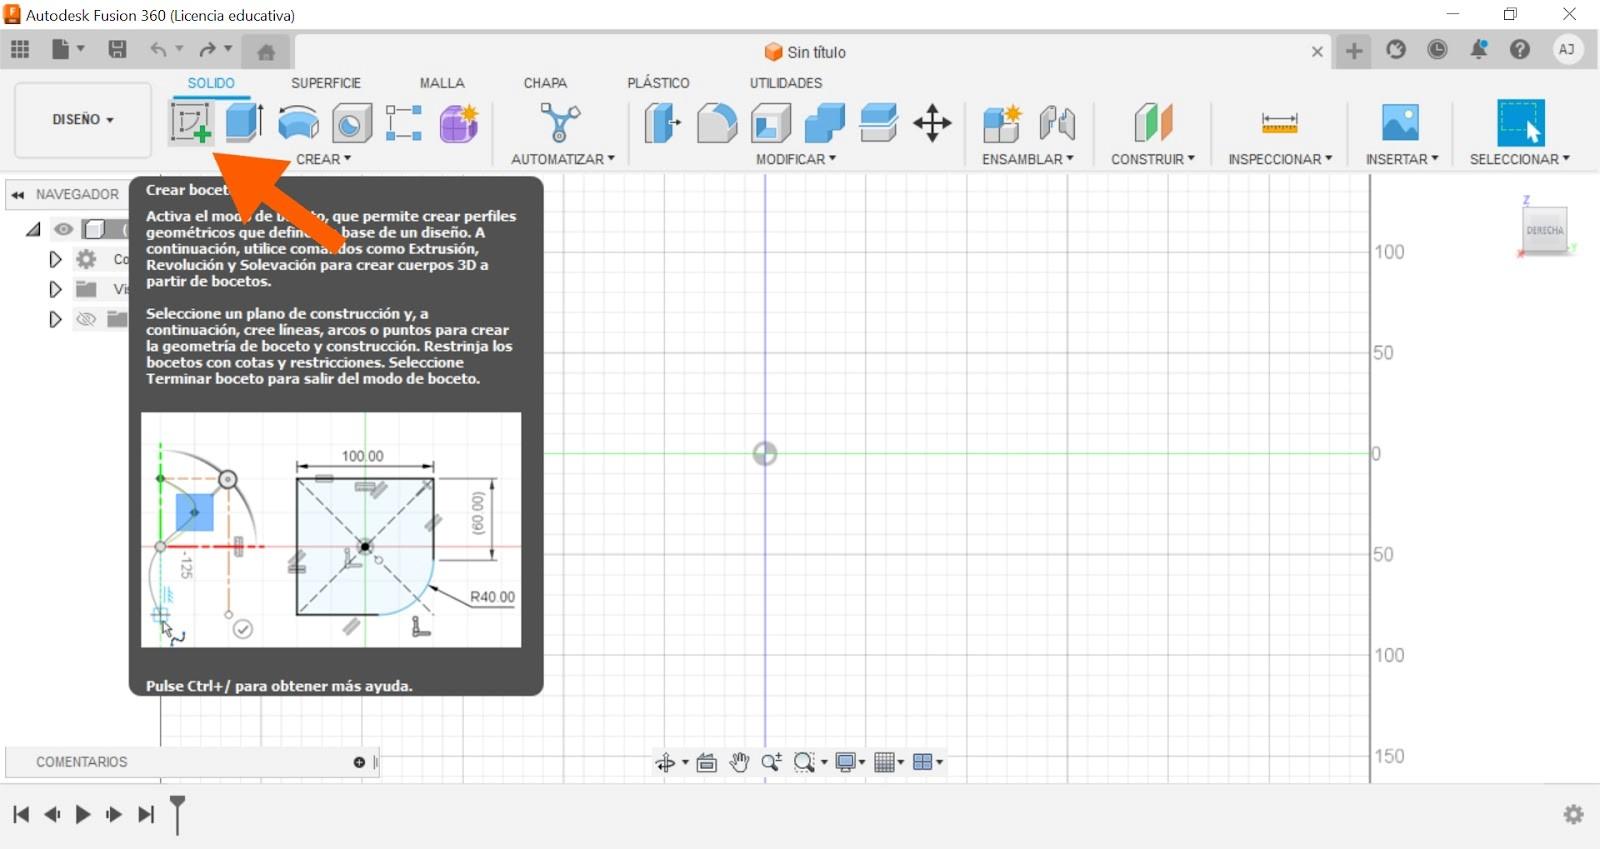Select the Create Sketch (Crear boceto) tool
The width and height of the screenshot is (1600, 849).
[x=191, y=123]
